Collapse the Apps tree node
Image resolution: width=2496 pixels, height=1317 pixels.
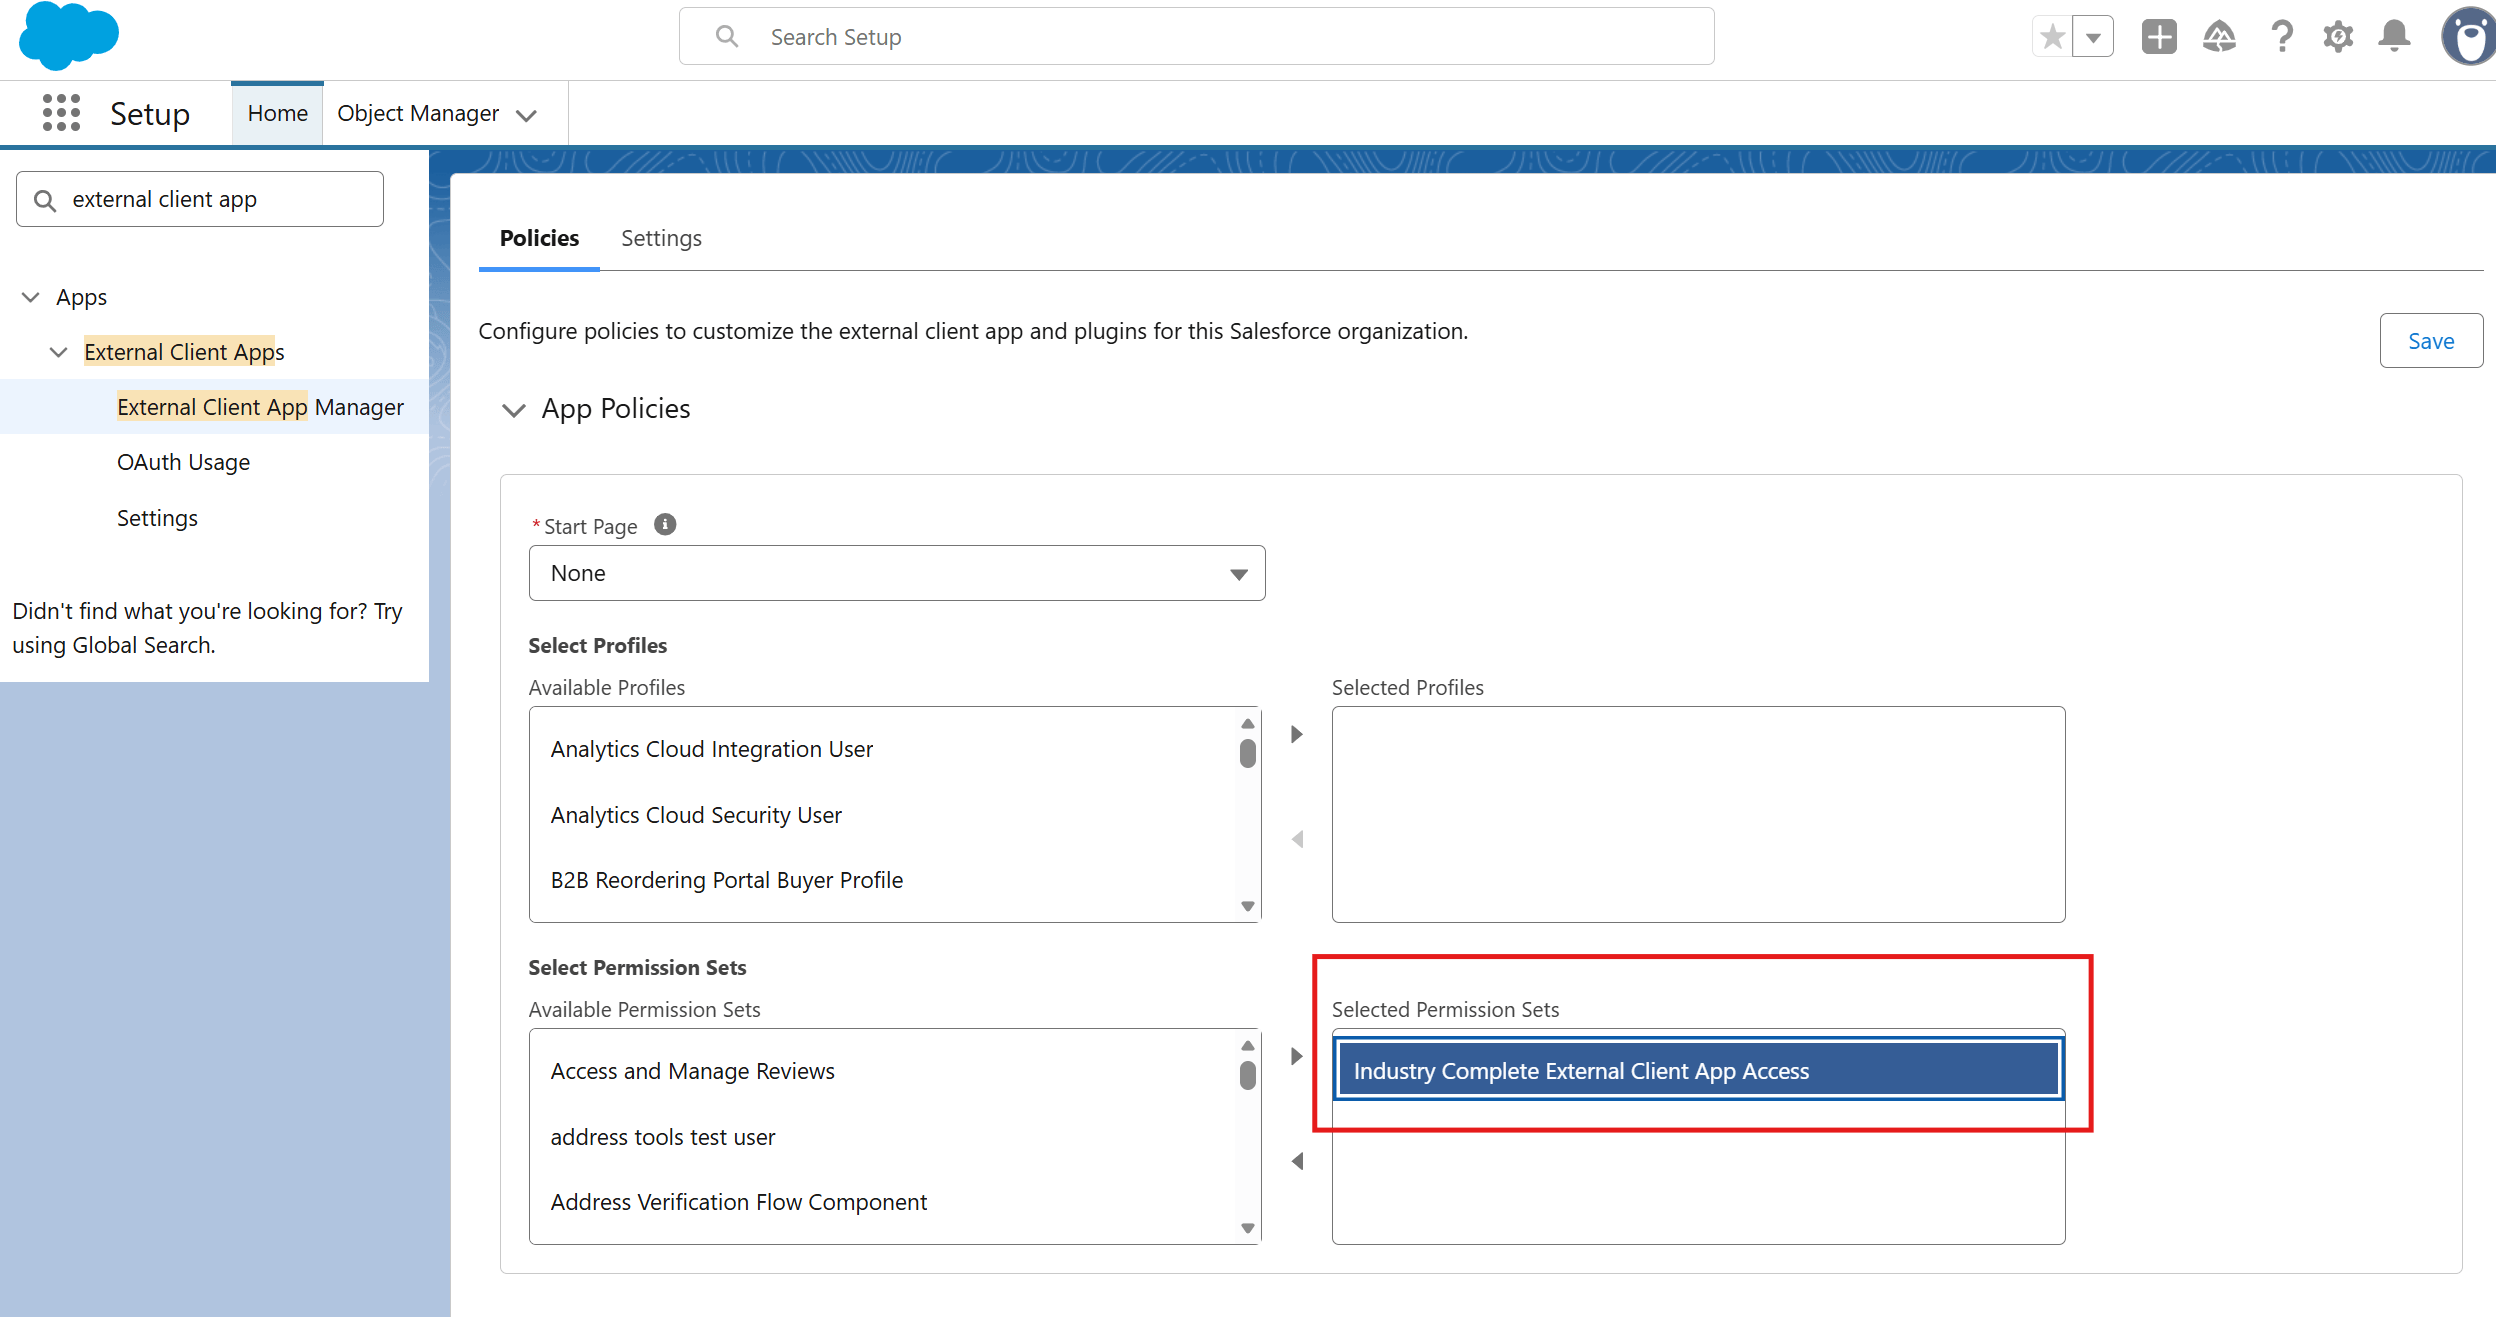[31, 297]
